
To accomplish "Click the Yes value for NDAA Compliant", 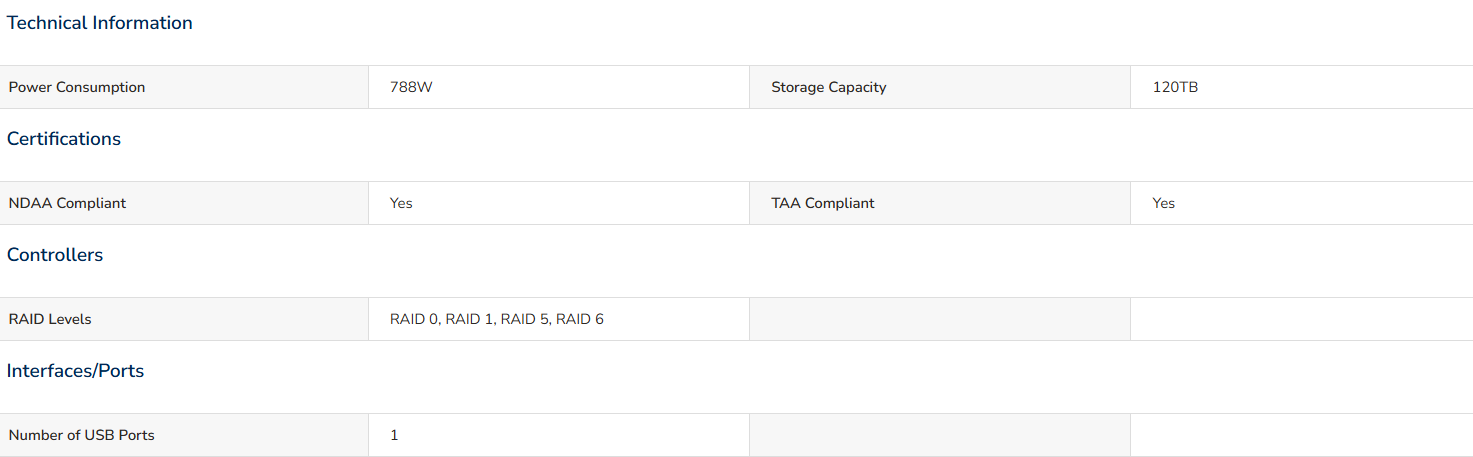I will pos(401,203).
